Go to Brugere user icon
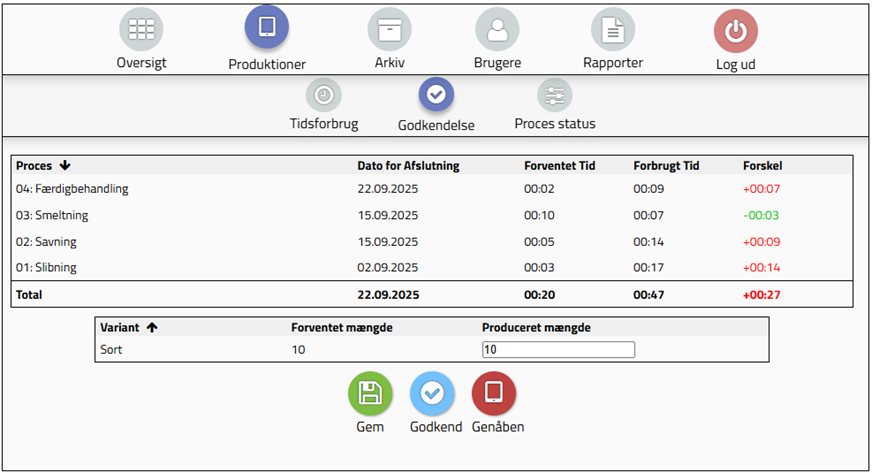 pos(497,30)
